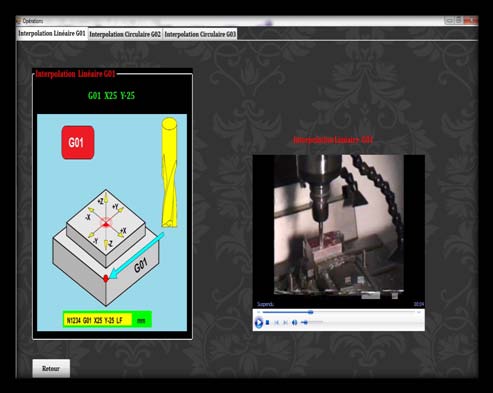Skip to next video track
This screenshot has width=493, height=393.
pyautogui.click(x=285, y=322)
